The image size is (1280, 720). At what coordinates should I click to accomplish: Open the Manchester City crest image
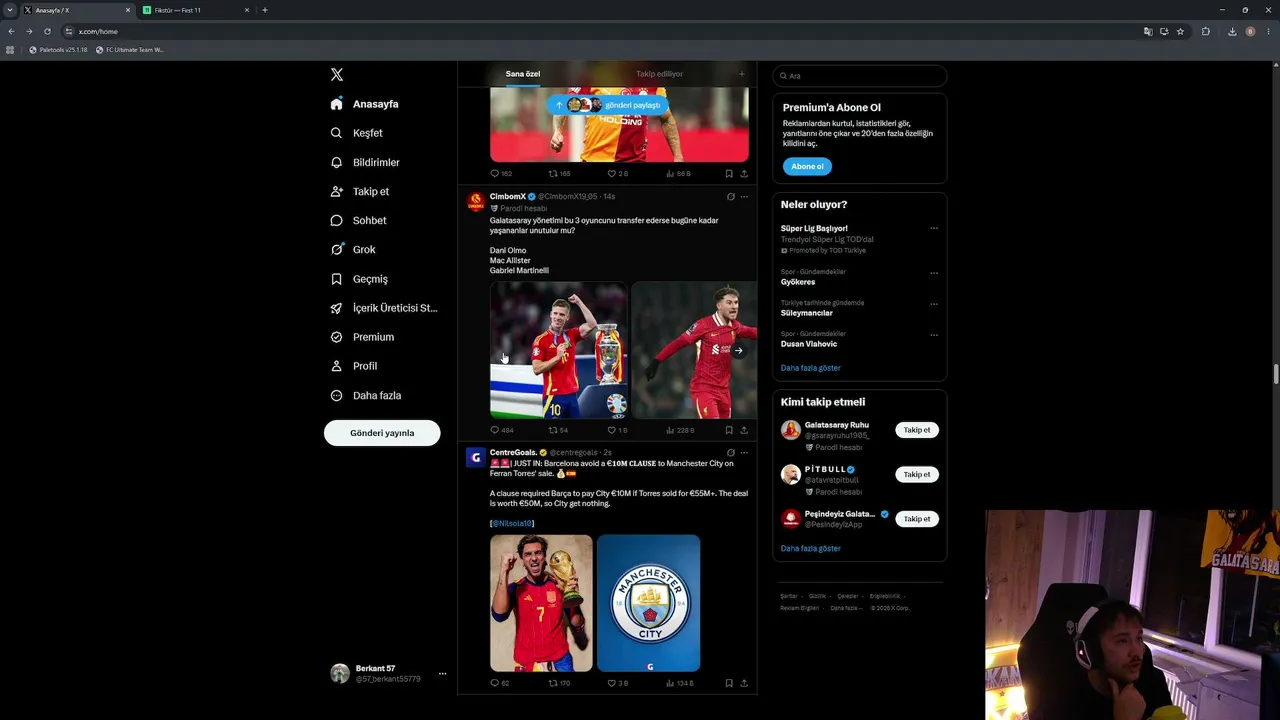(x=649, y=603)
